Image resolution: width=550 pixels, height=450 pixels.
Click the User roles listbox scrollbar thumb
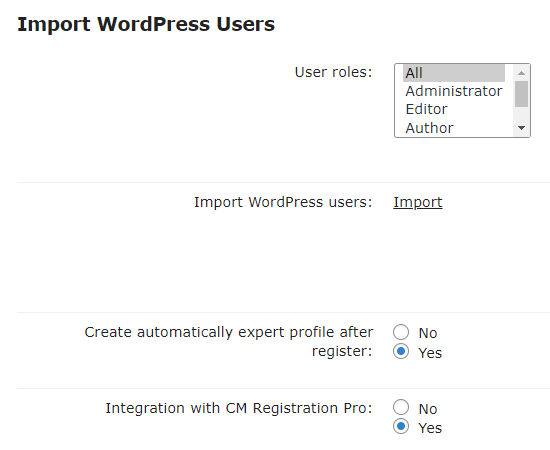coord(521,94)
